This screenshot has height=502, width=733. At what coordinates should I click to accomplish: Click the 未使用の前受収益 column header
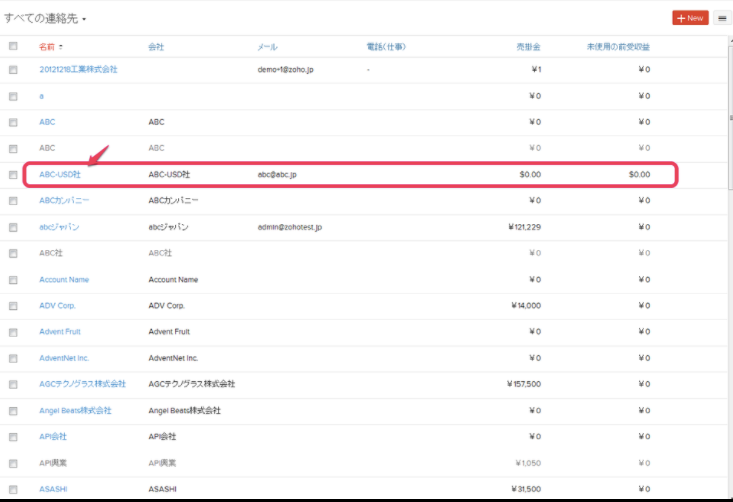[x=618, y=47]
